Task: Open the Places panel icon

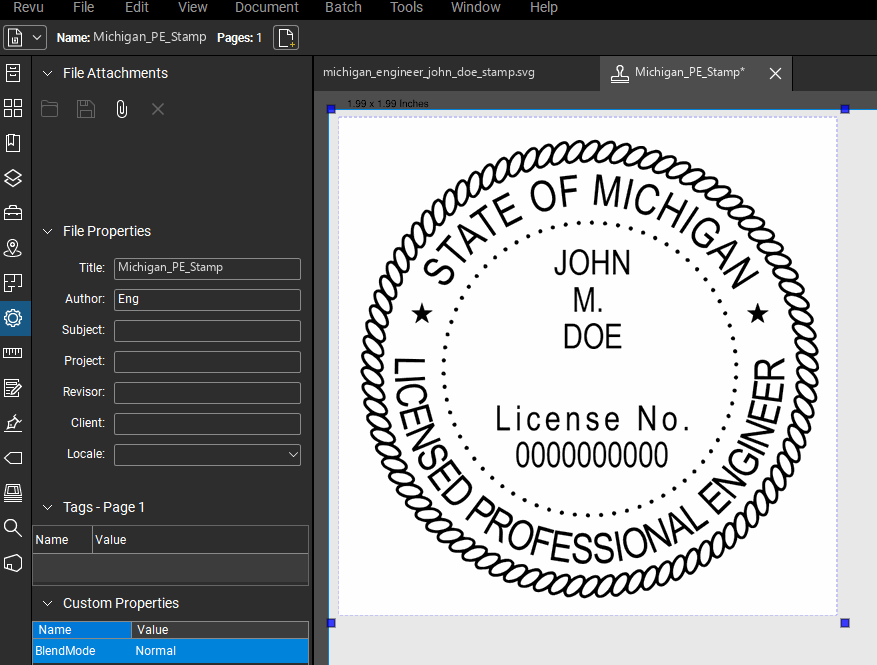Action: click(x=13, y=248)
